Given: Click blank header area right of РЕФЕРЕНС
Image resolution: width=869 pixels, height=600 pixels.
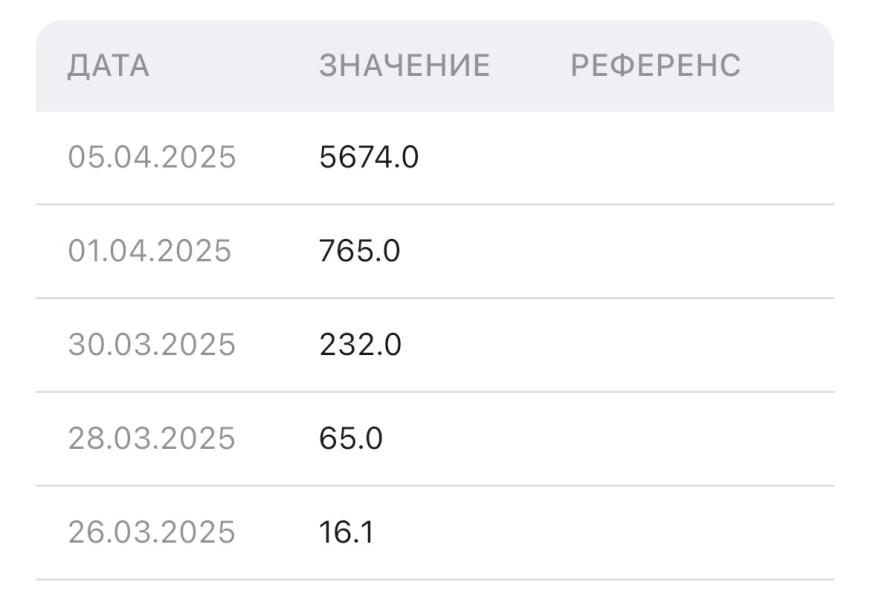Looking at the screenshot, I should click(x=790, y=66).
